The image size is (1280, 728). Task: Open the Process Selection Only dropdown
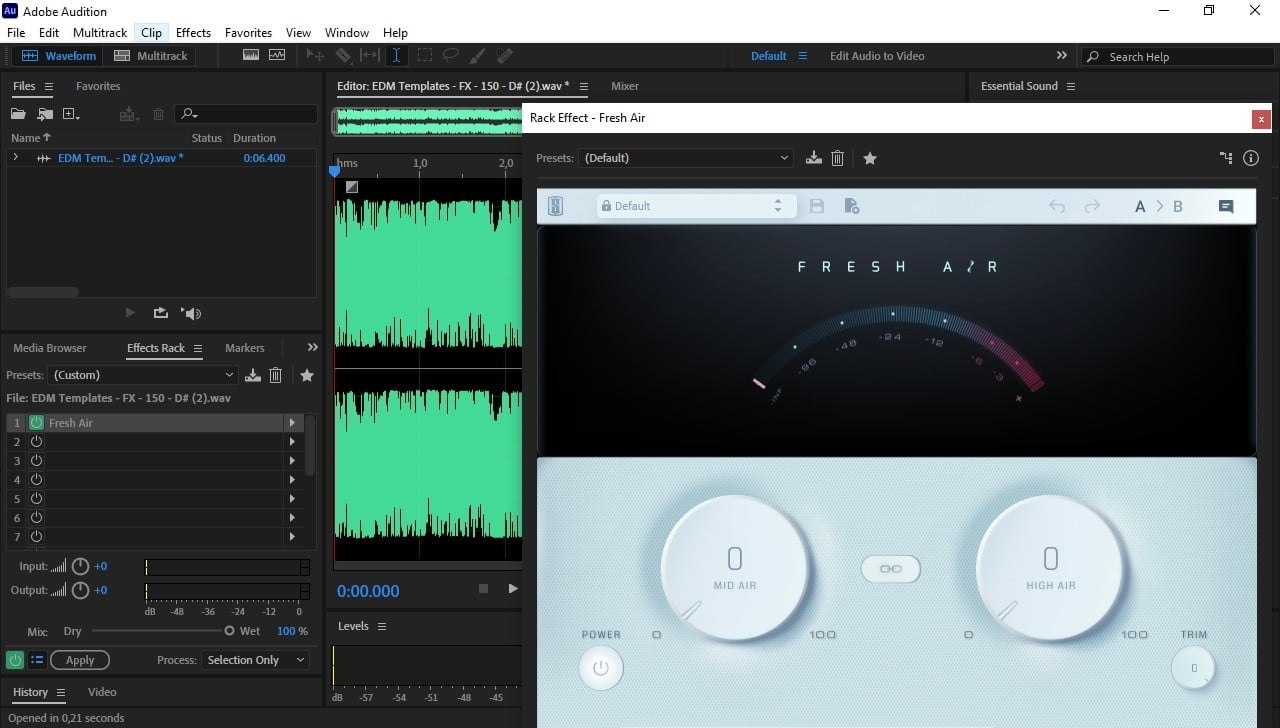pos(256,660)
